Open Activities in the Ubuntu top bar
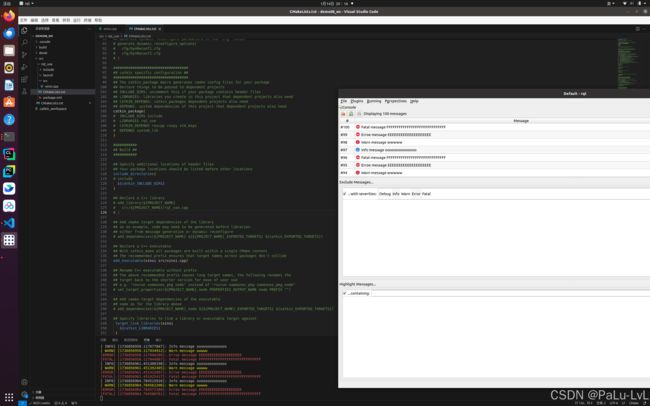Screen dimensions: 650x406 point(7,3)
